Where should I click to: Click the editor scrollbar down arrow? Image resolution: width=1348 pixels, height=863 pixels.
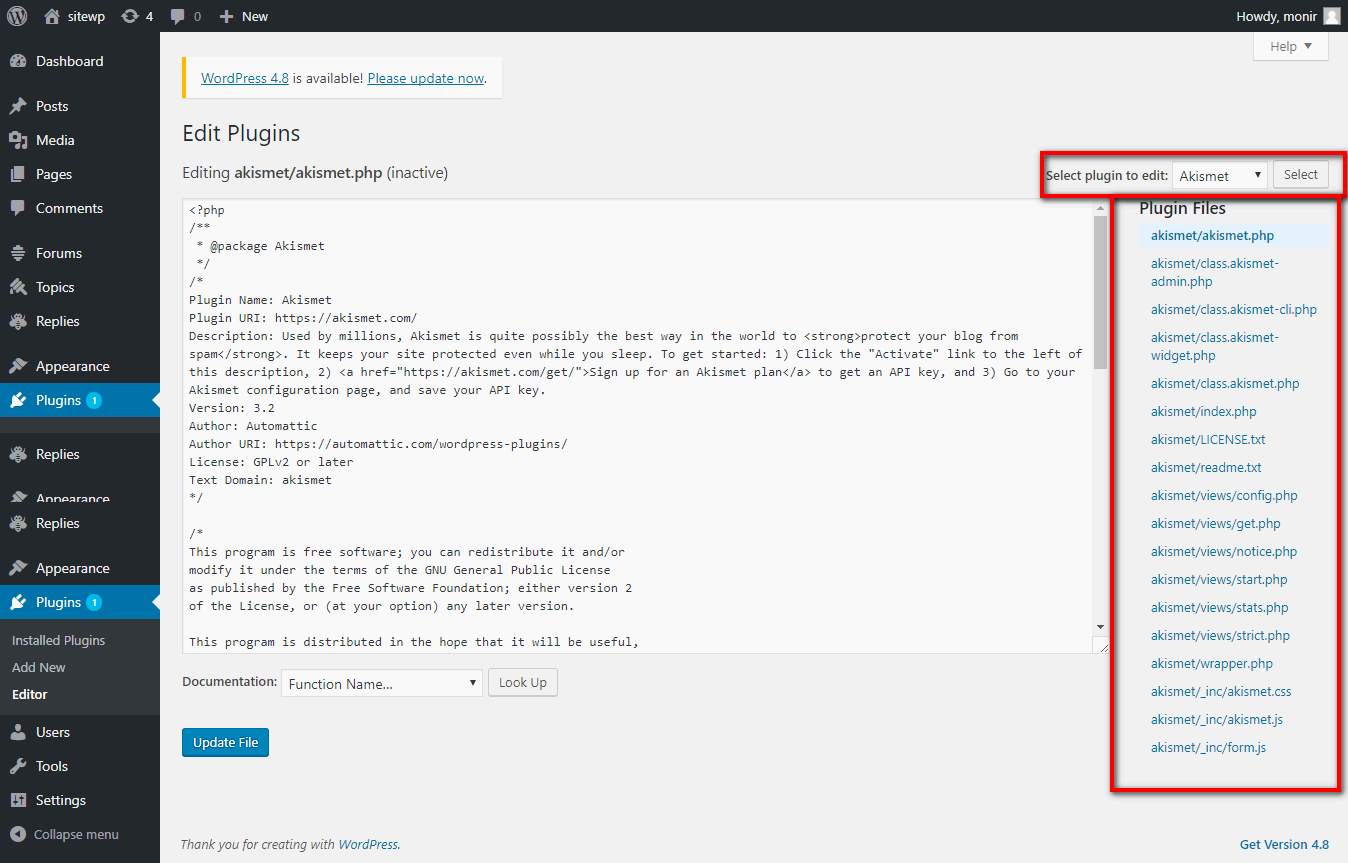point(1101,626)
